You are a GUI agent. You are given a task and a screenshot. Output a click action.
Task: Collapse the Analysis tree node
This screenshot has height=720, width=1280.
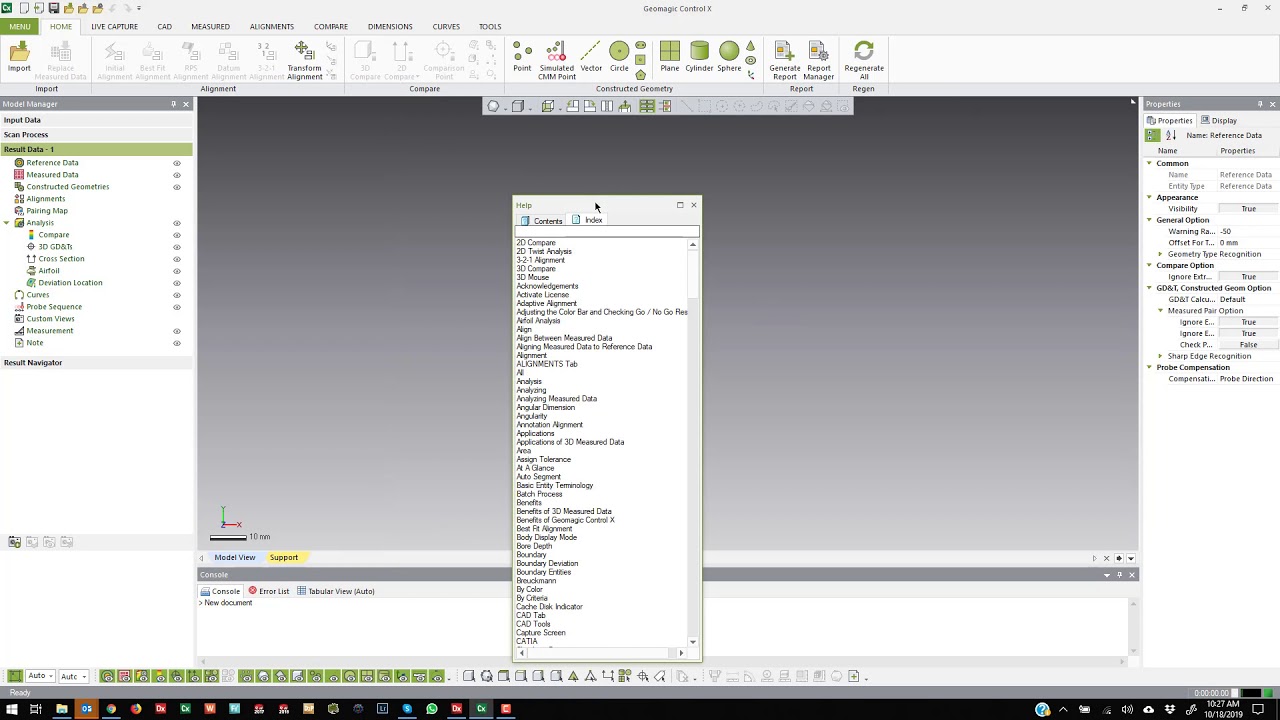point(6,223)
